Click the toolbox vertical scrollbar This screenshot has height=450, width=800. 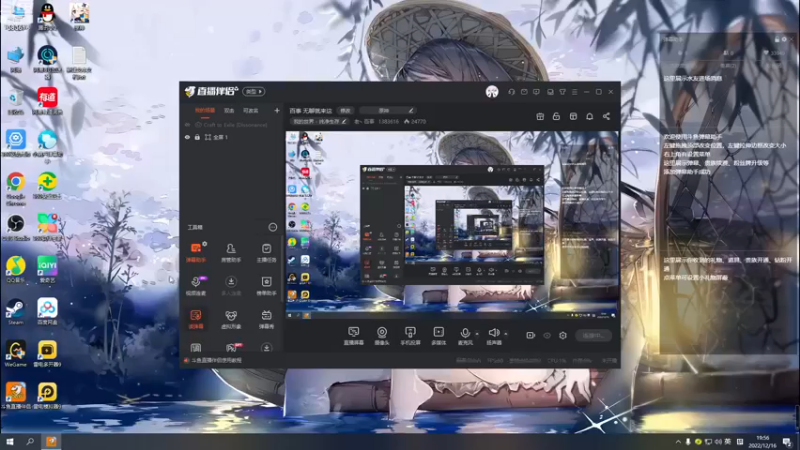click(x=281, y=269)
